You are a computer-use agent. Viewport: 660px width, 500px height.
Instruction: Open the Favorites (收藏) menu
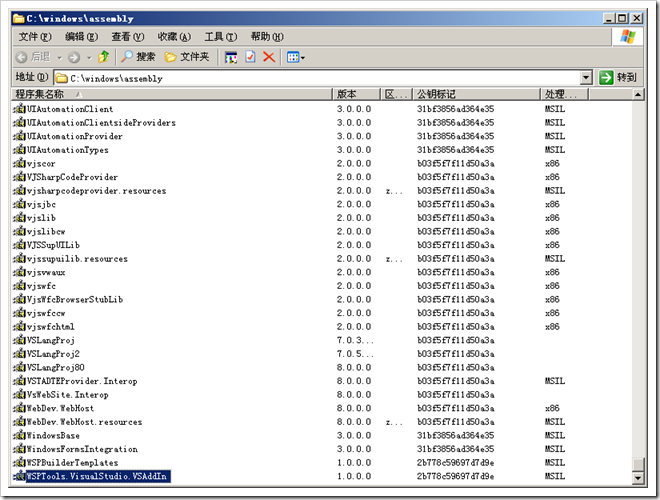coord(174,37)
